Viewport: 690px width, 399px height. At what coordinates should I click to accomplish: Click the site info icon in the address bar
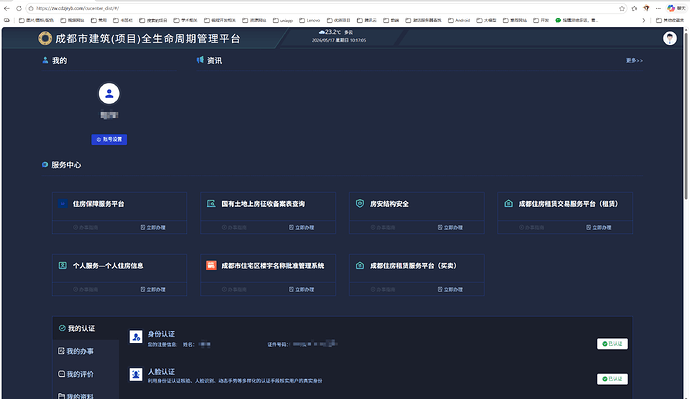(x=31, y=8)
